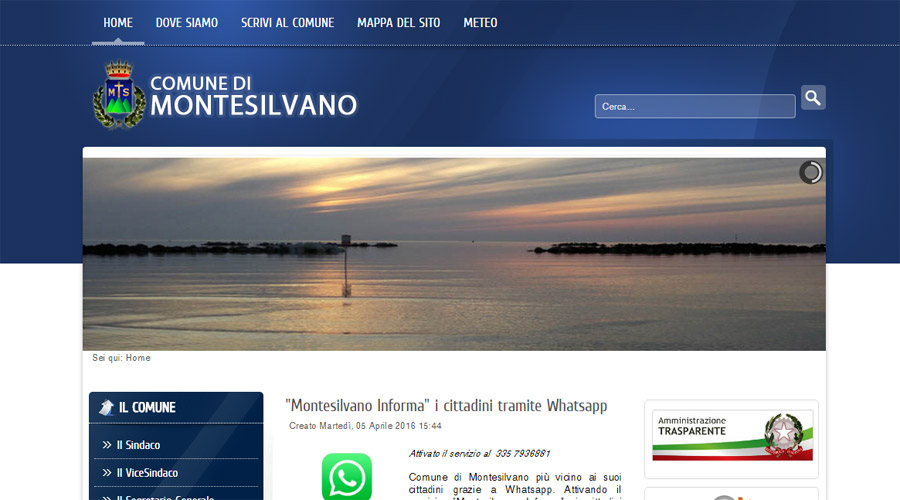Click the green Whatsapp logo icon
Viewport: 900px width, 500px height.
pyautogui.click(x=347, y=476)
